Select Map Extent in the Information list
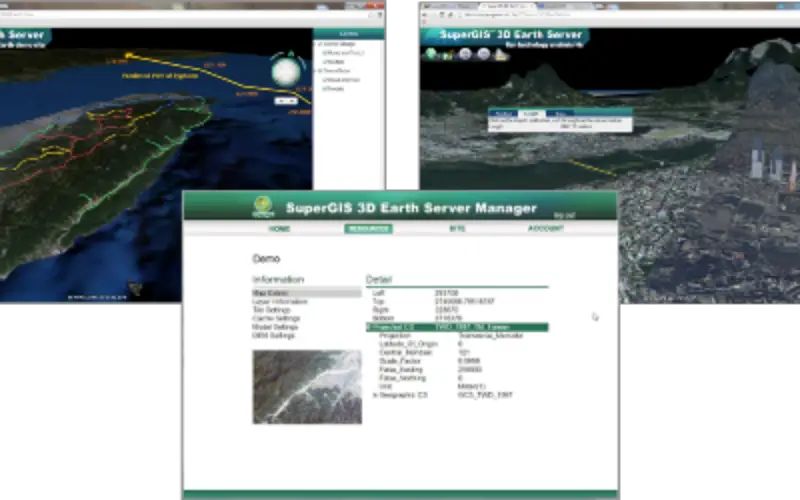 [307, 293]
